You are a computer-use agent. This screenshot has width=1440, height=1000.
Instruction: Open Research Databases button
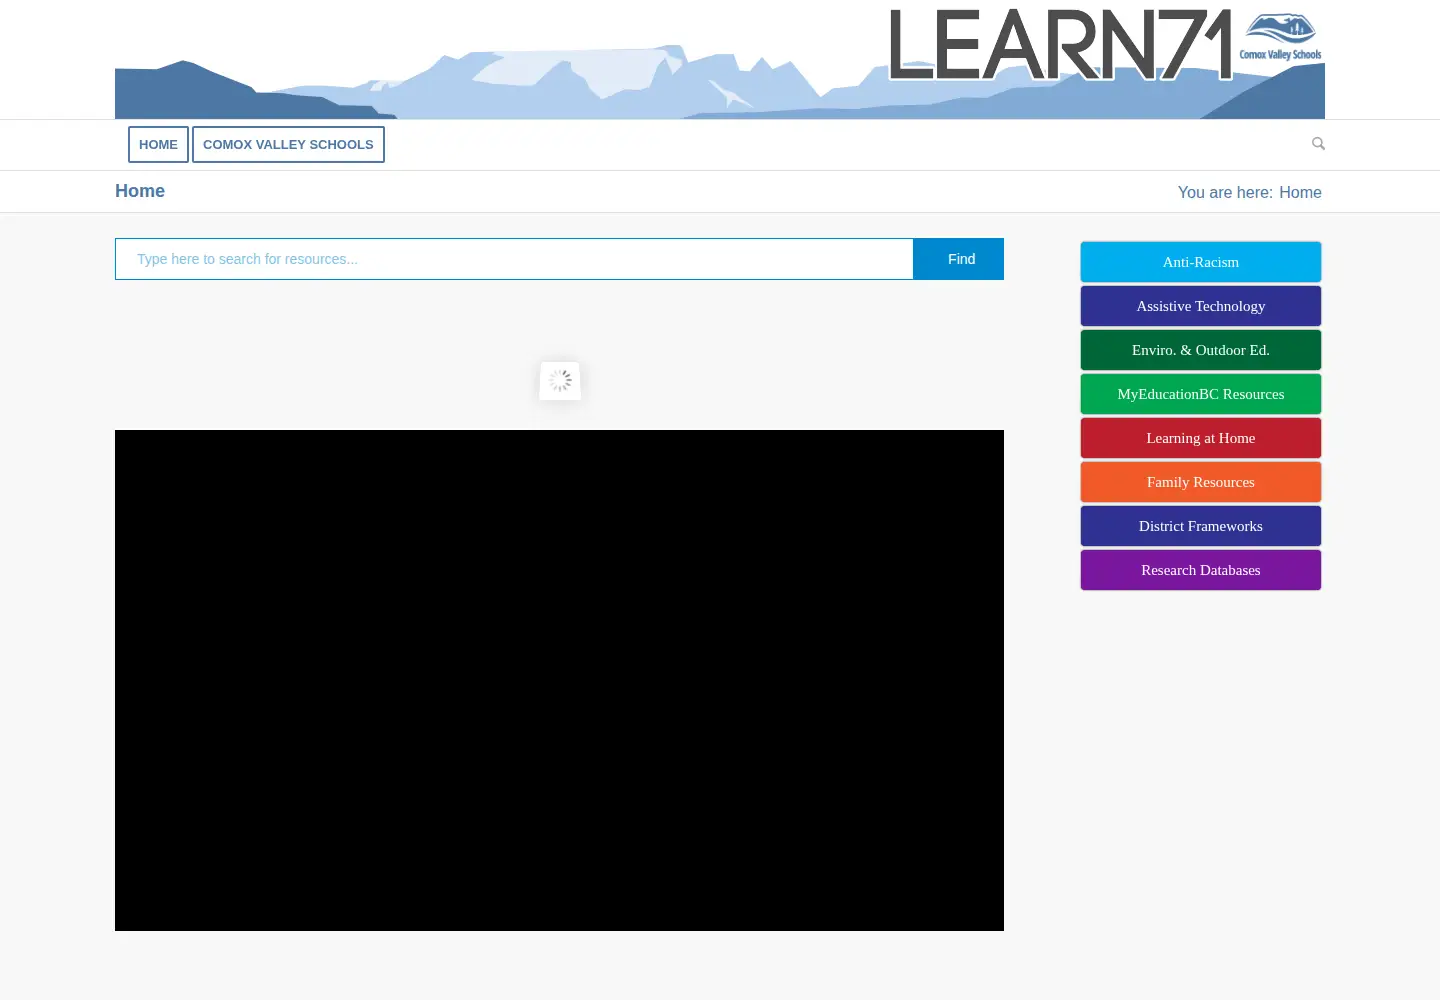[x=1200, y=570]
